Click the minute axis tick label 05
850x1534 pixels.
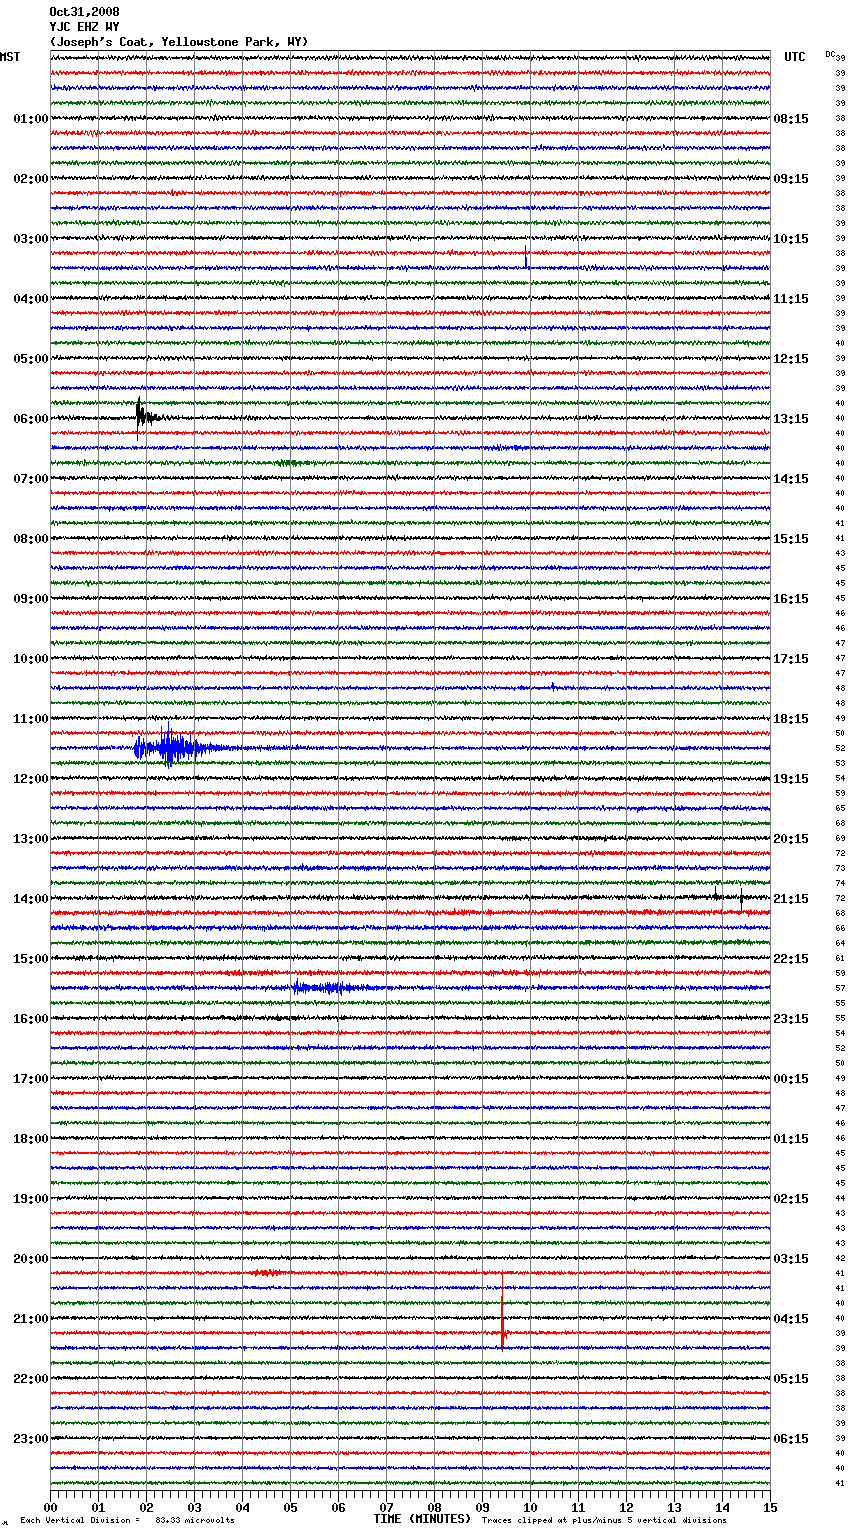coord(290,1507)
